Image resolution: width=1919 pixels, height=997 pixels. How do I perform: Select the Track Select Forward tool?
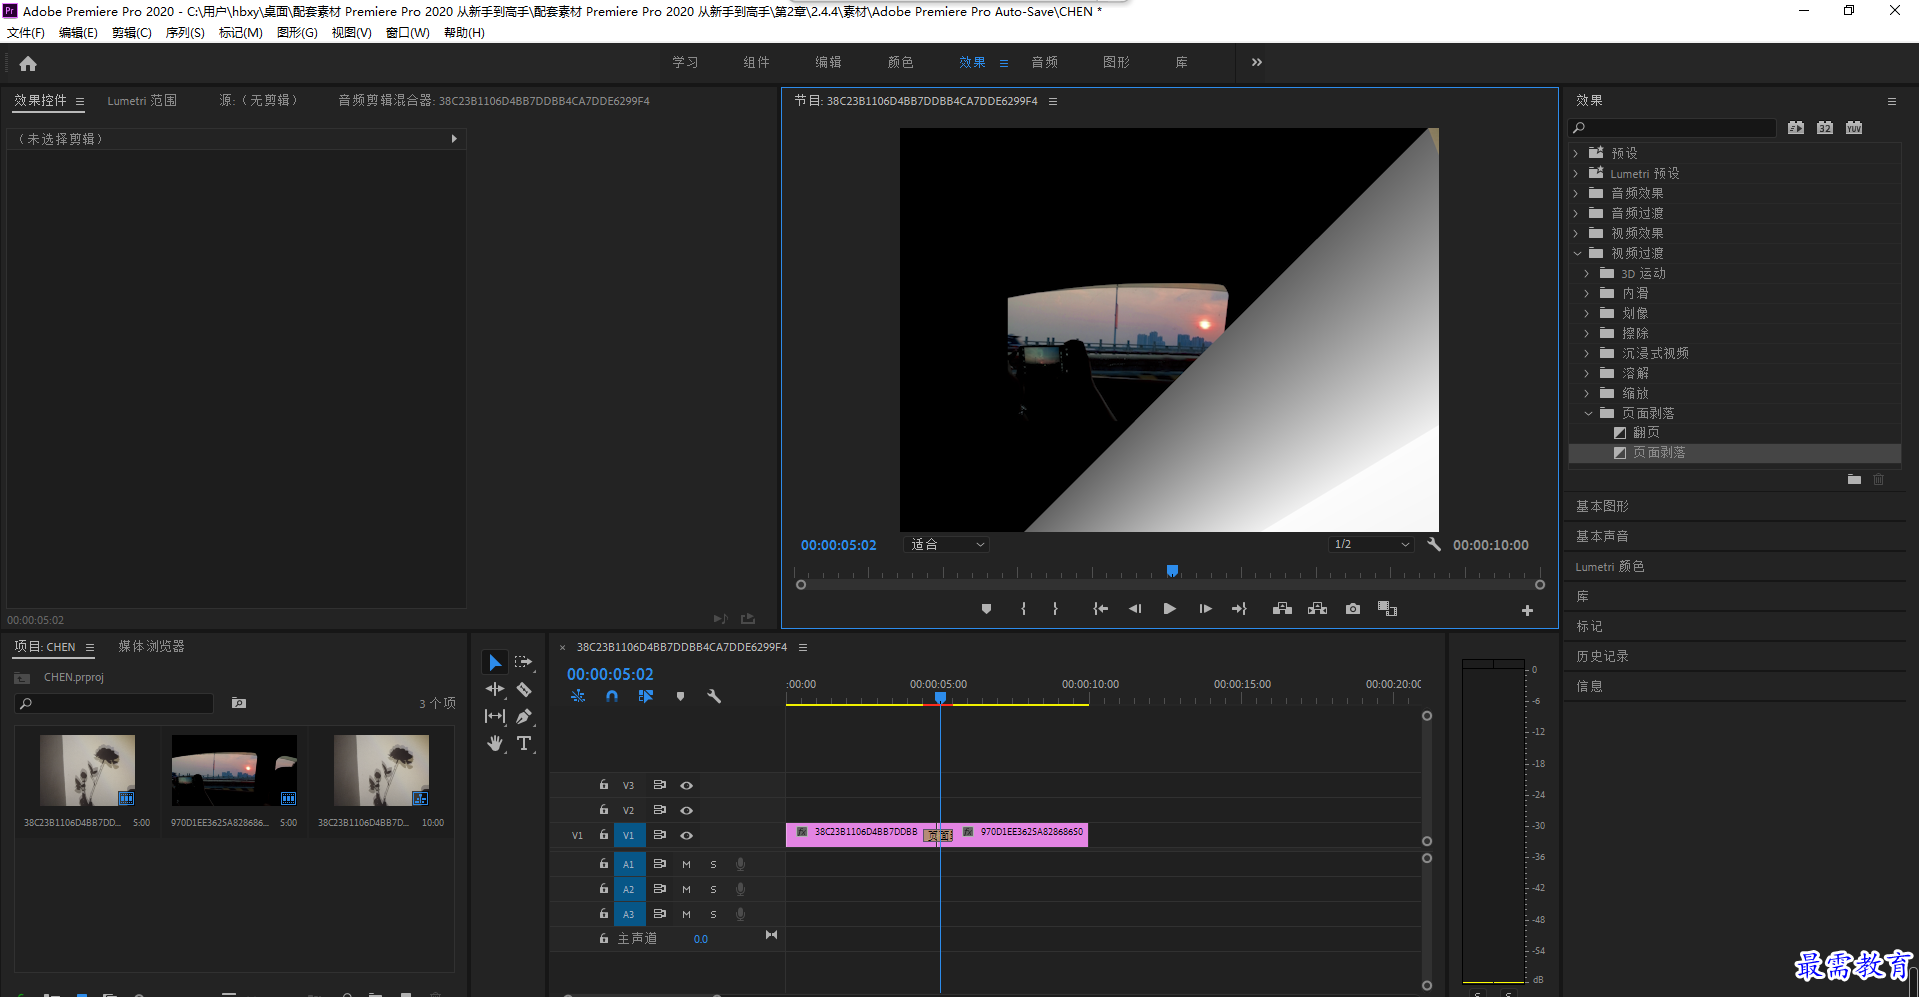[524, 662]
